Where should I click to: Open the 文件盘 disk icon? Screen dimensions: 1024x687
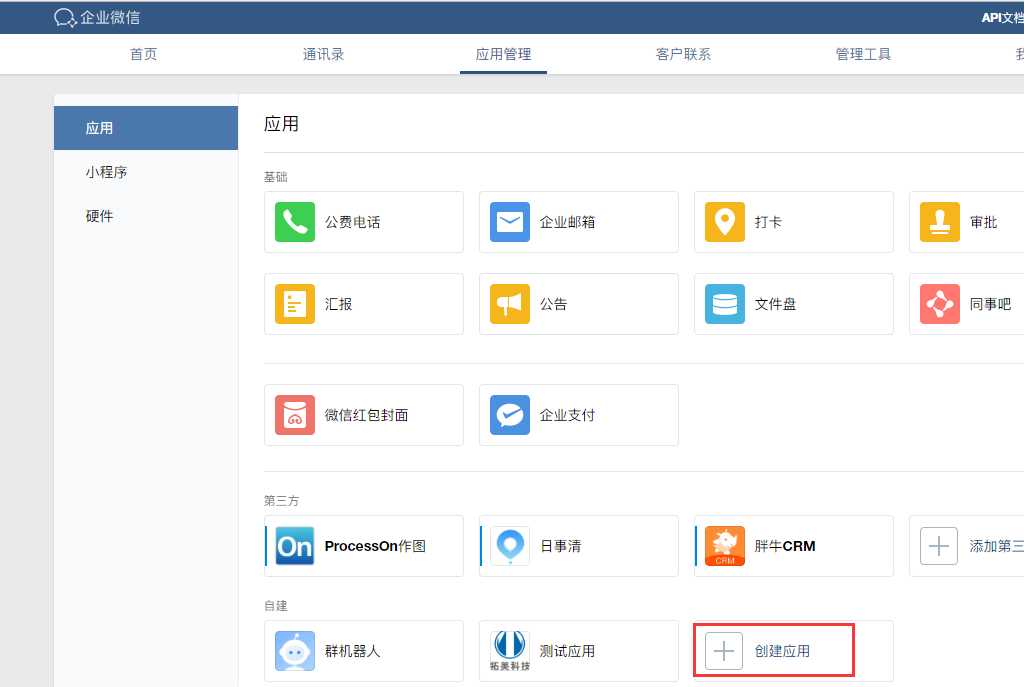725,304
